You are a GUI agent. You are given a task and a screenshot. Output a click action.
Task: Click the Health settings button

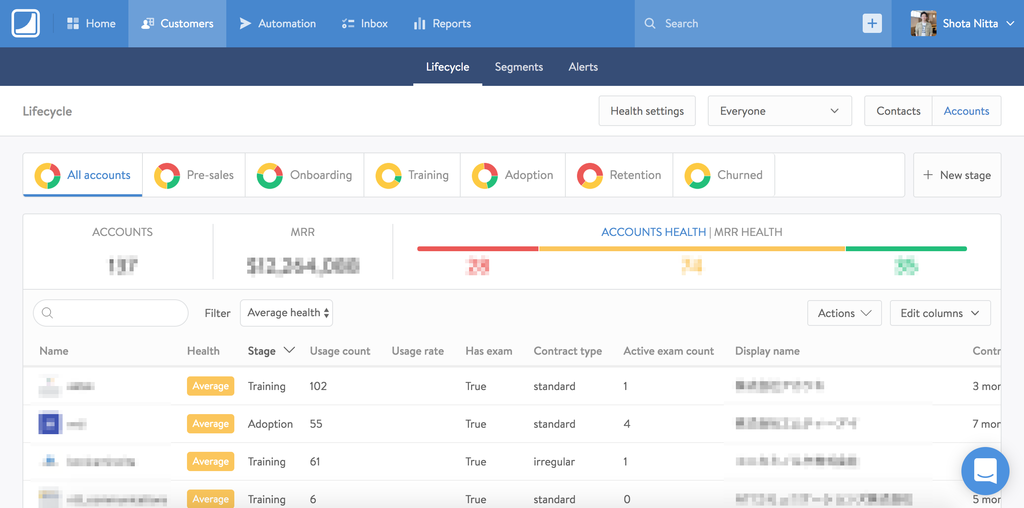pos(647,111)
